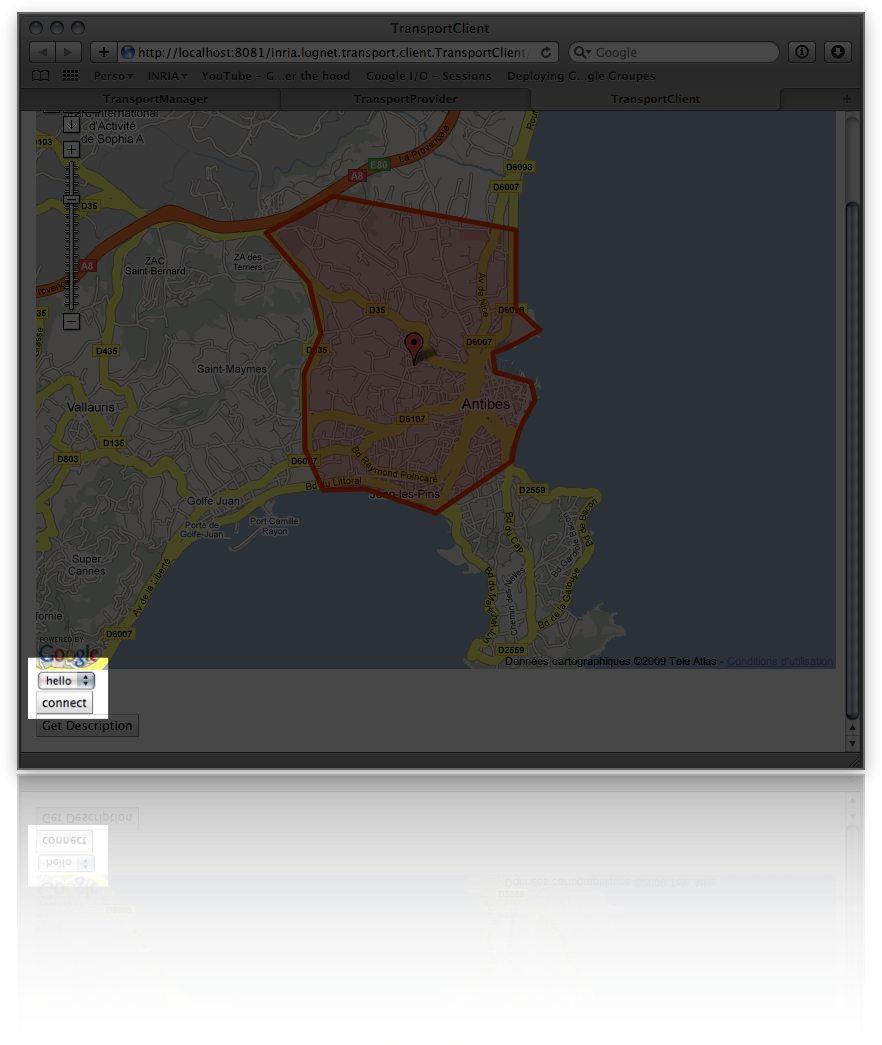The width and height of the screenshot is (882, 1045).
Task: Click the info button in the toolbar
Action: coord(802,52)
